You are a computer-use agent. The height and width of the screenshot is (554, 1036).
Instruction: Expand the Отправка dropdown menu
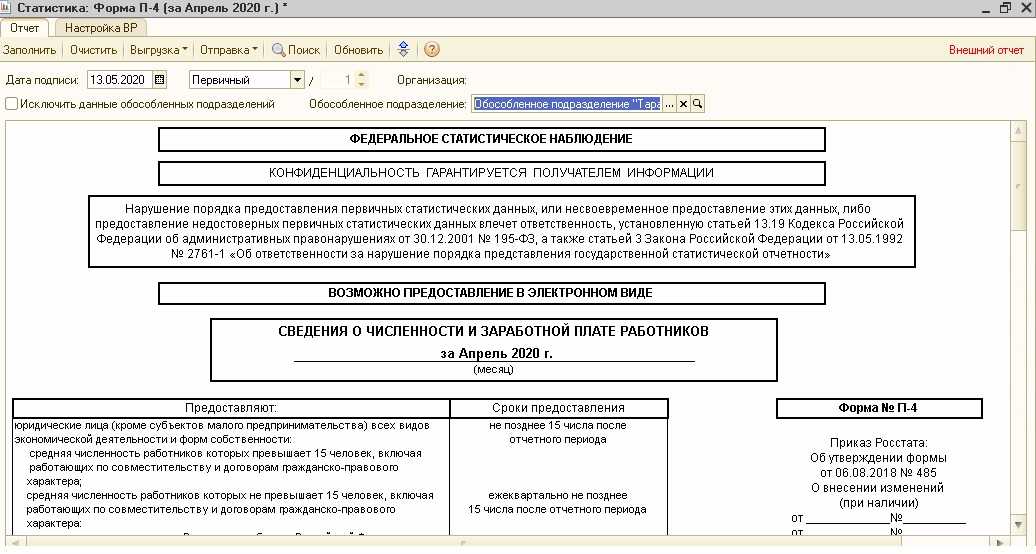229,50
